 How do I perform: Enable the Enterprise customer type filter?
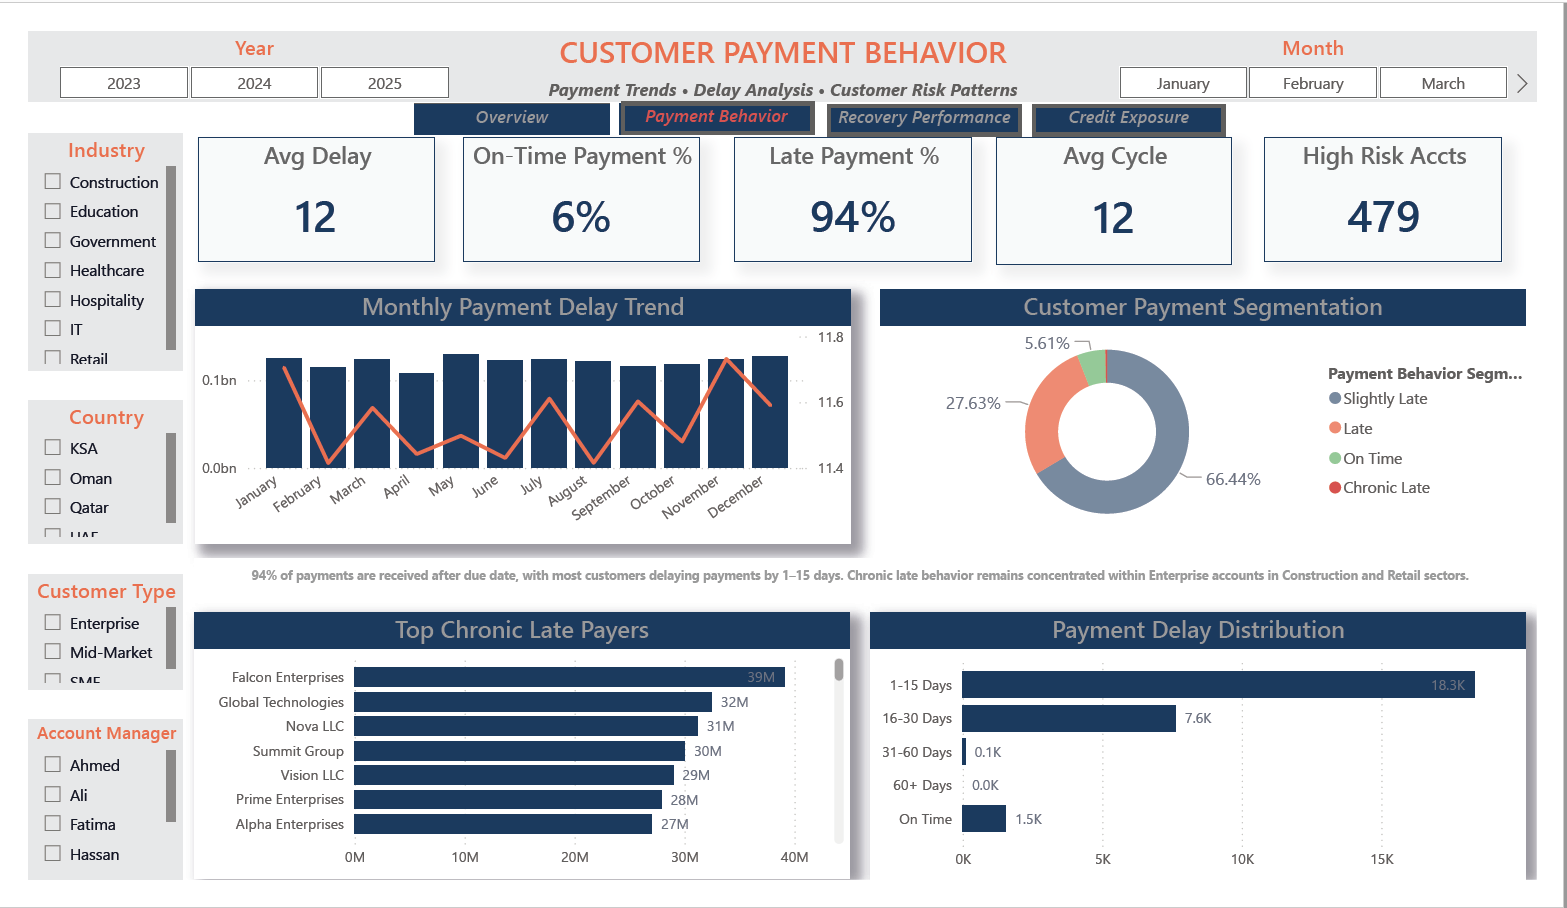pyautogui.click(x=53, y=622)
